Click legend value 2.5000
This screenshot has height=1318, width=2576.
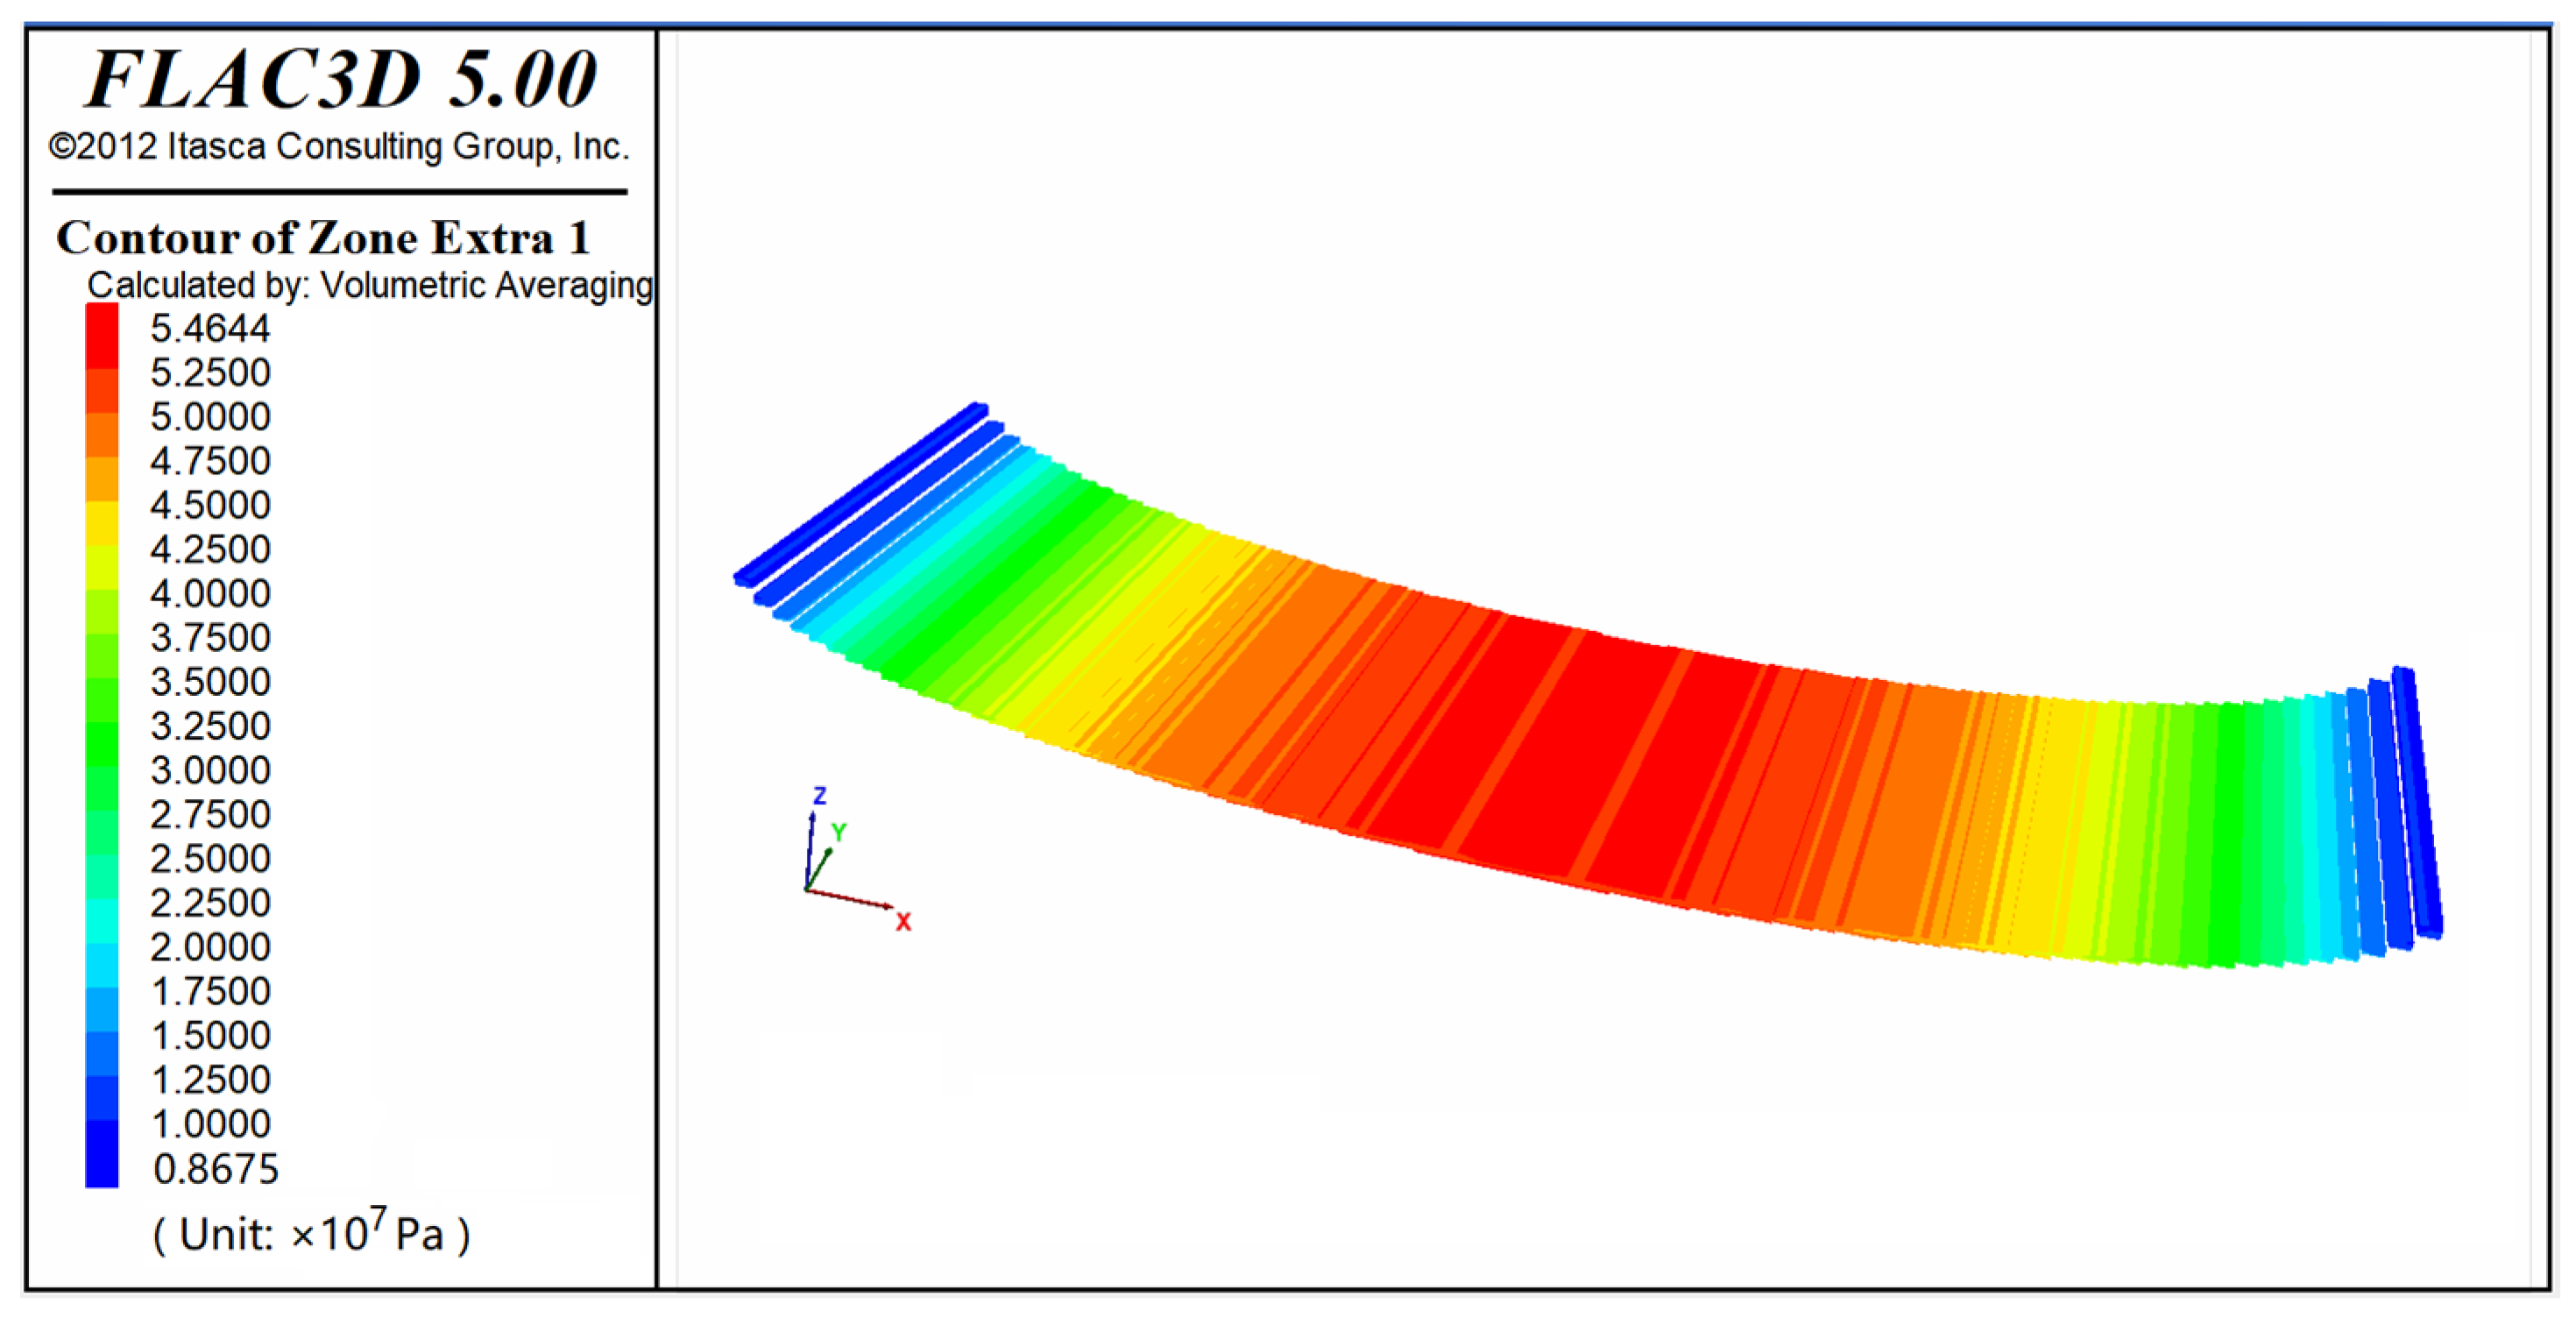tap(210, 858)
